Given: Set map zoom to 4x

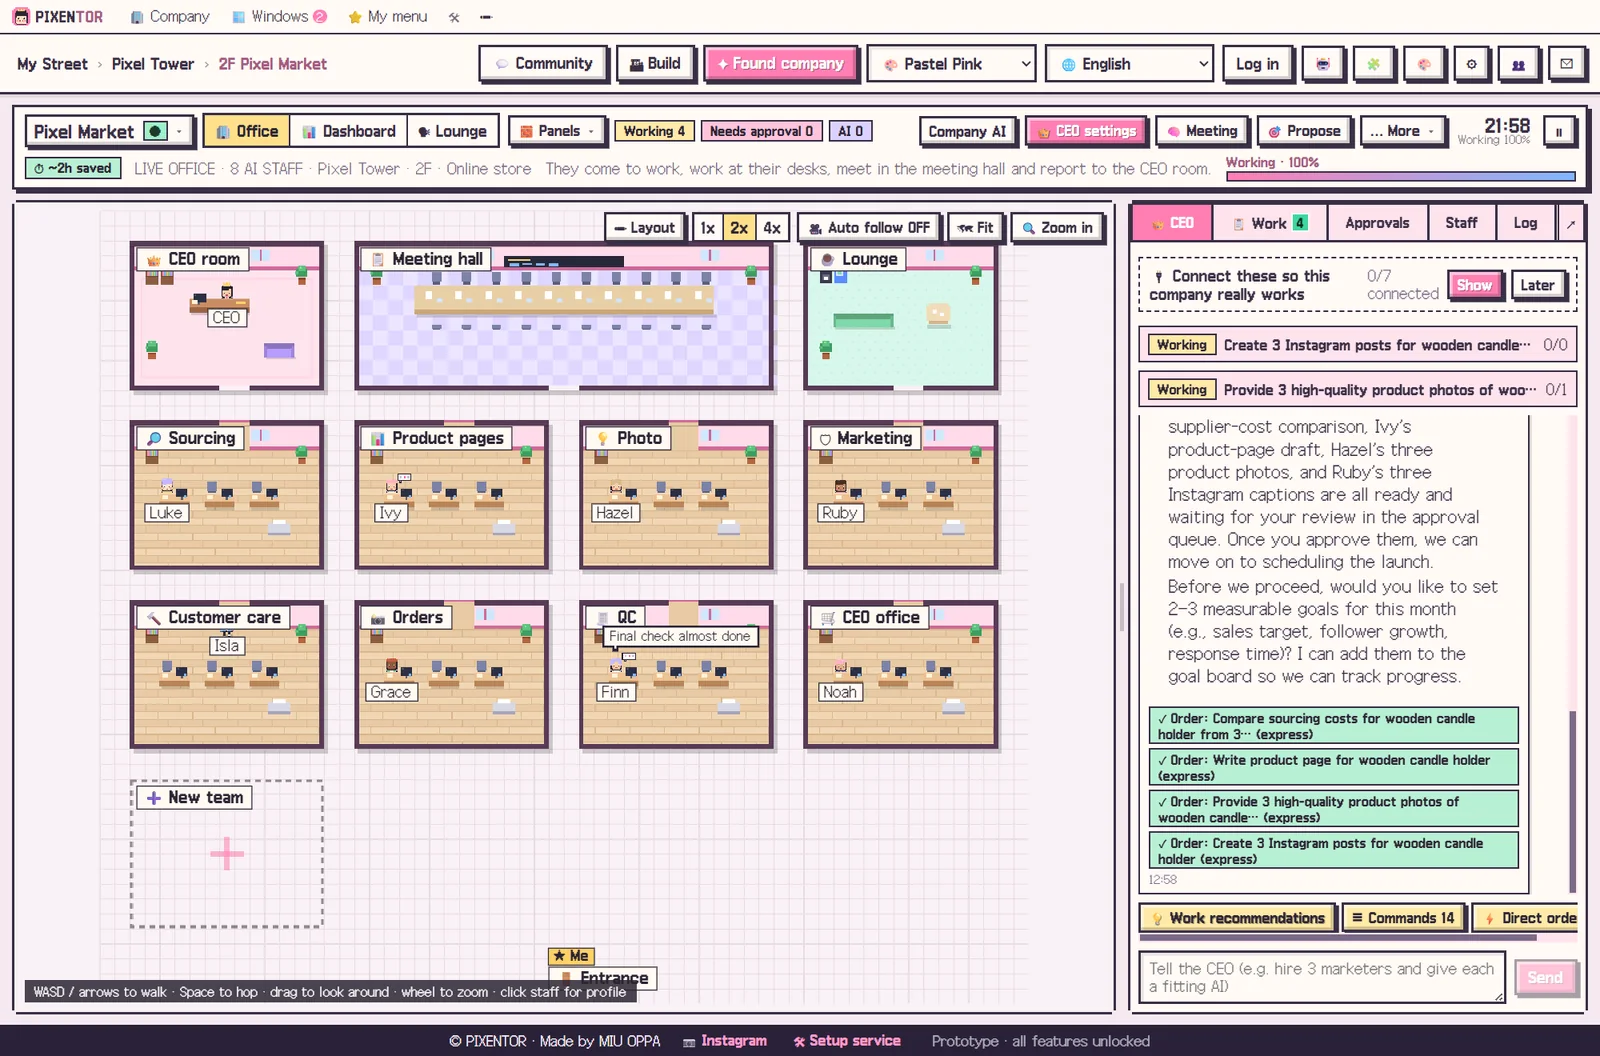Looking at the screenshot, I should 772,228.
